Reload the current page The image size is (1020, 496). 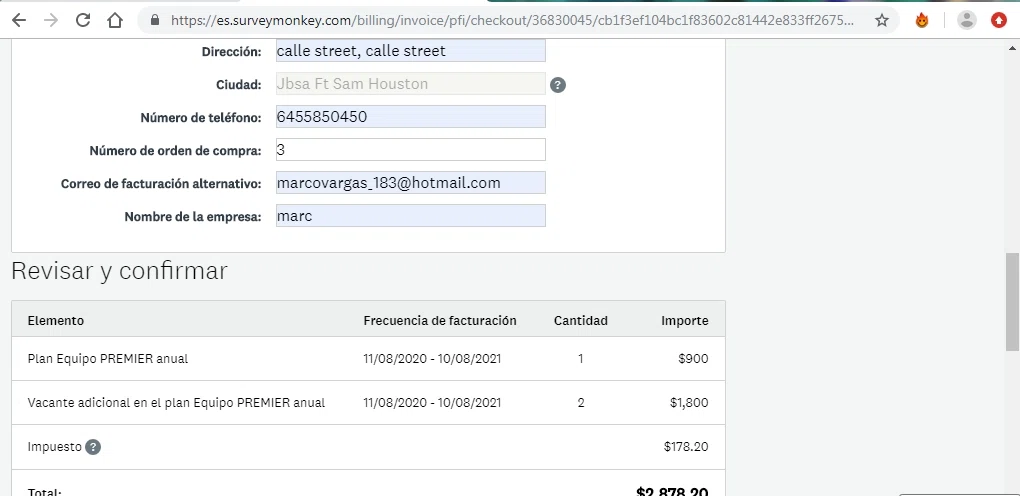tap(83, 20)
